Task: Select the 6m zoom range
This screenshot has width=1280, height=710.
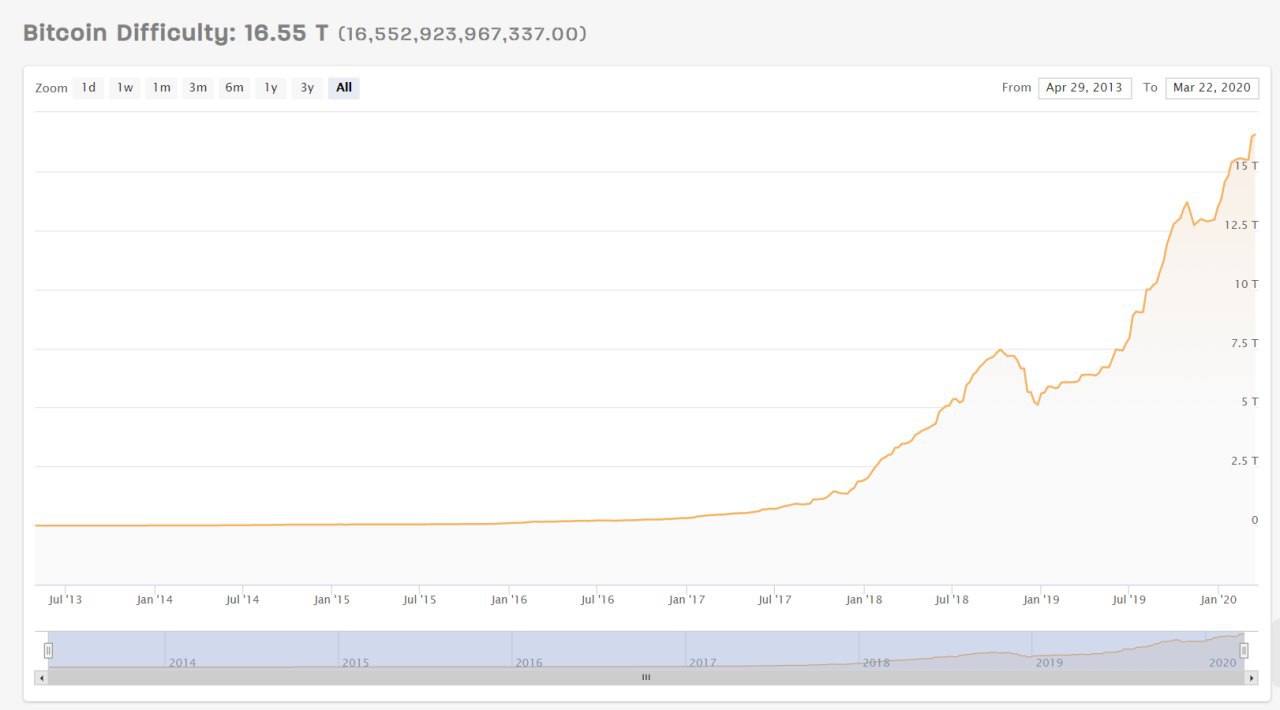Action: (x=234, y=88)
